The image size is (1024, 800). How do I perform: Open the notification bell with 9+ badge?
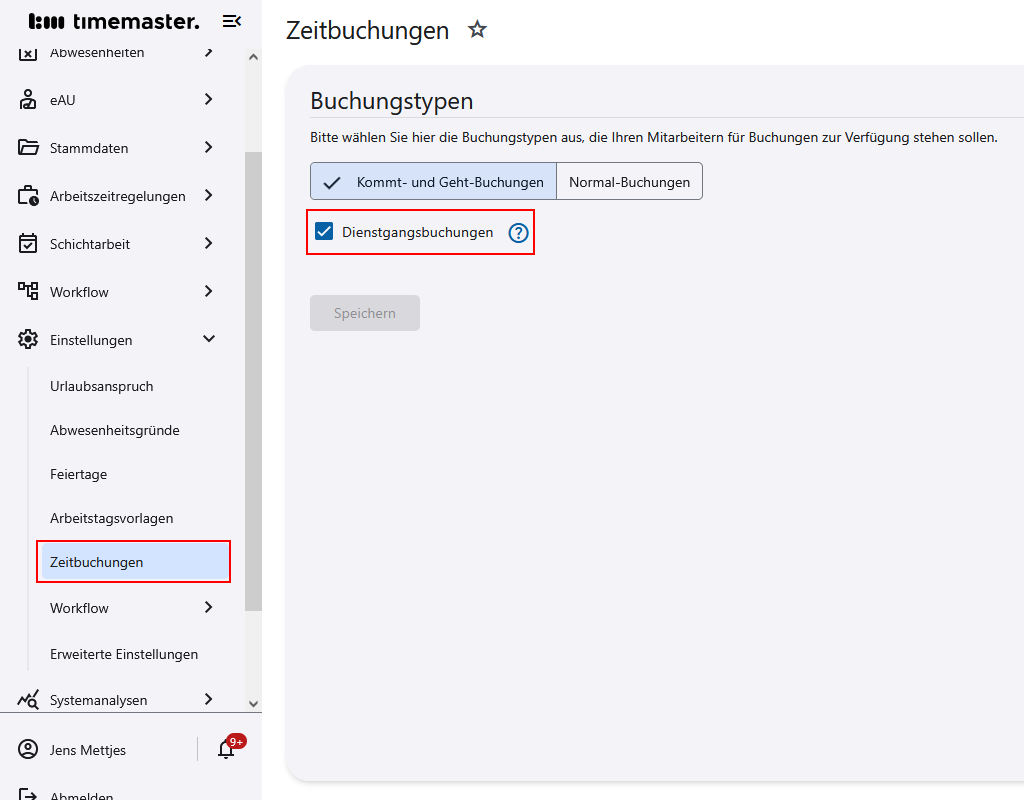coord(226,749)
